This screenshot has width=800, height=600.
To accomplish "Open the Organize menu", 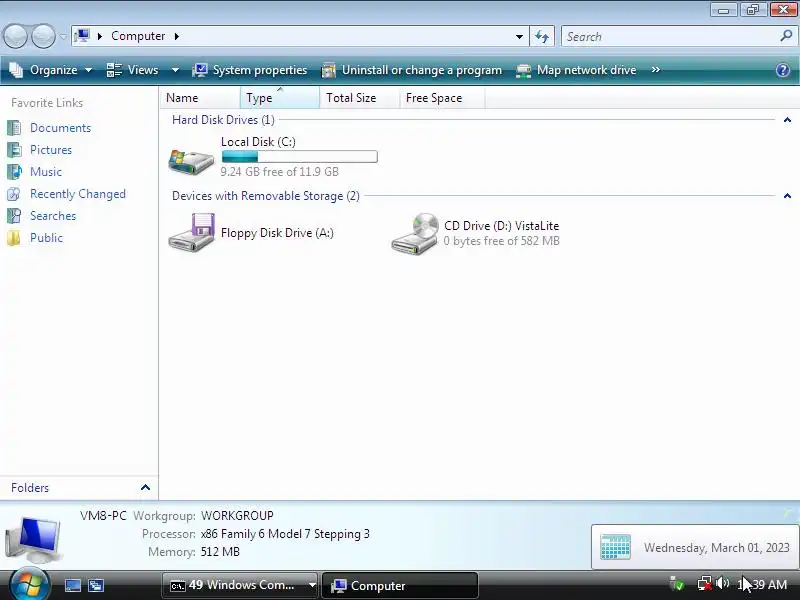I will pos(51,70).
